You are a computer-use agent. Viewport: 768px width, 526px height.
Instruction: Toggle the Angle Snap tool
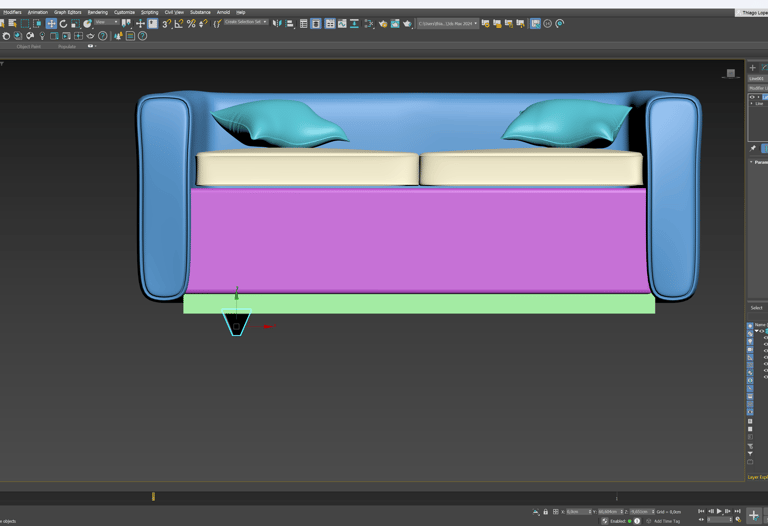pos(179,23)
